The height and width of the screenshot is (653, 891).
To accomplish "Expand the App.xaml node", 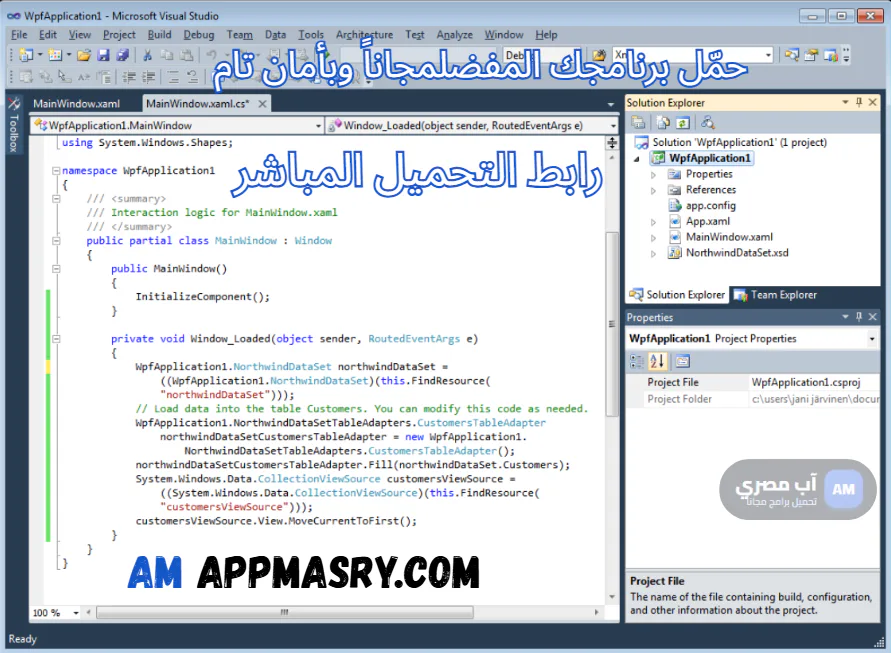I will [653, 222].
